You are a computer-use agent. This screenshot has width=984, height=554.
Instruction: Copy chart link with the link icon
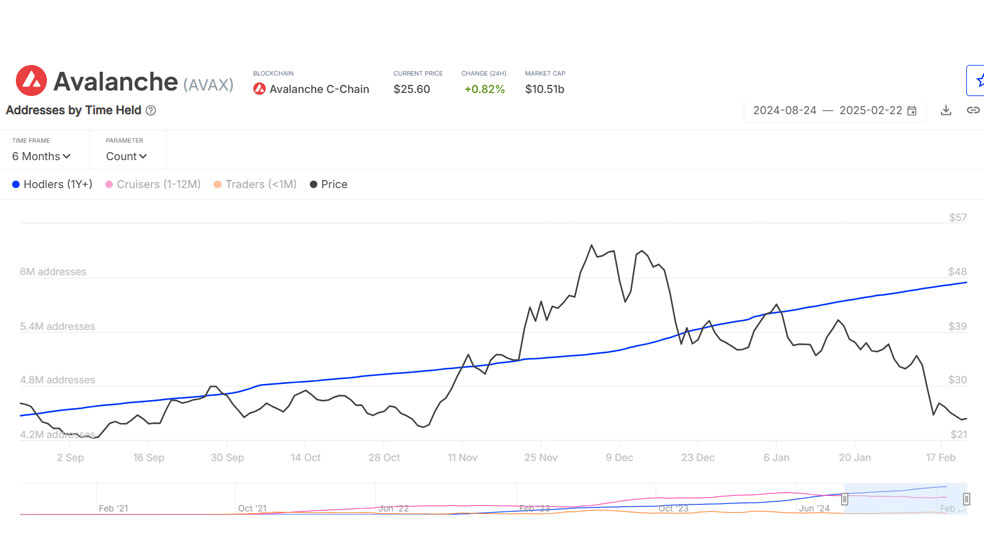[973, 110]
